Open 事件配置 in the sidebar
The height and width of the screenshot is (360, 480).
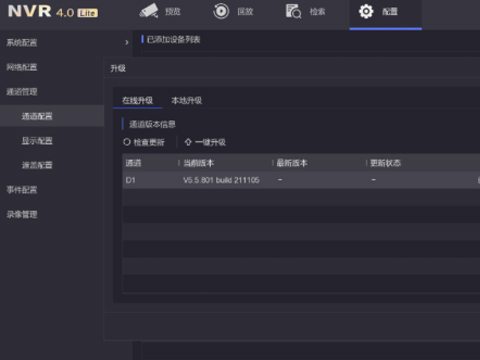coord(22,190)
